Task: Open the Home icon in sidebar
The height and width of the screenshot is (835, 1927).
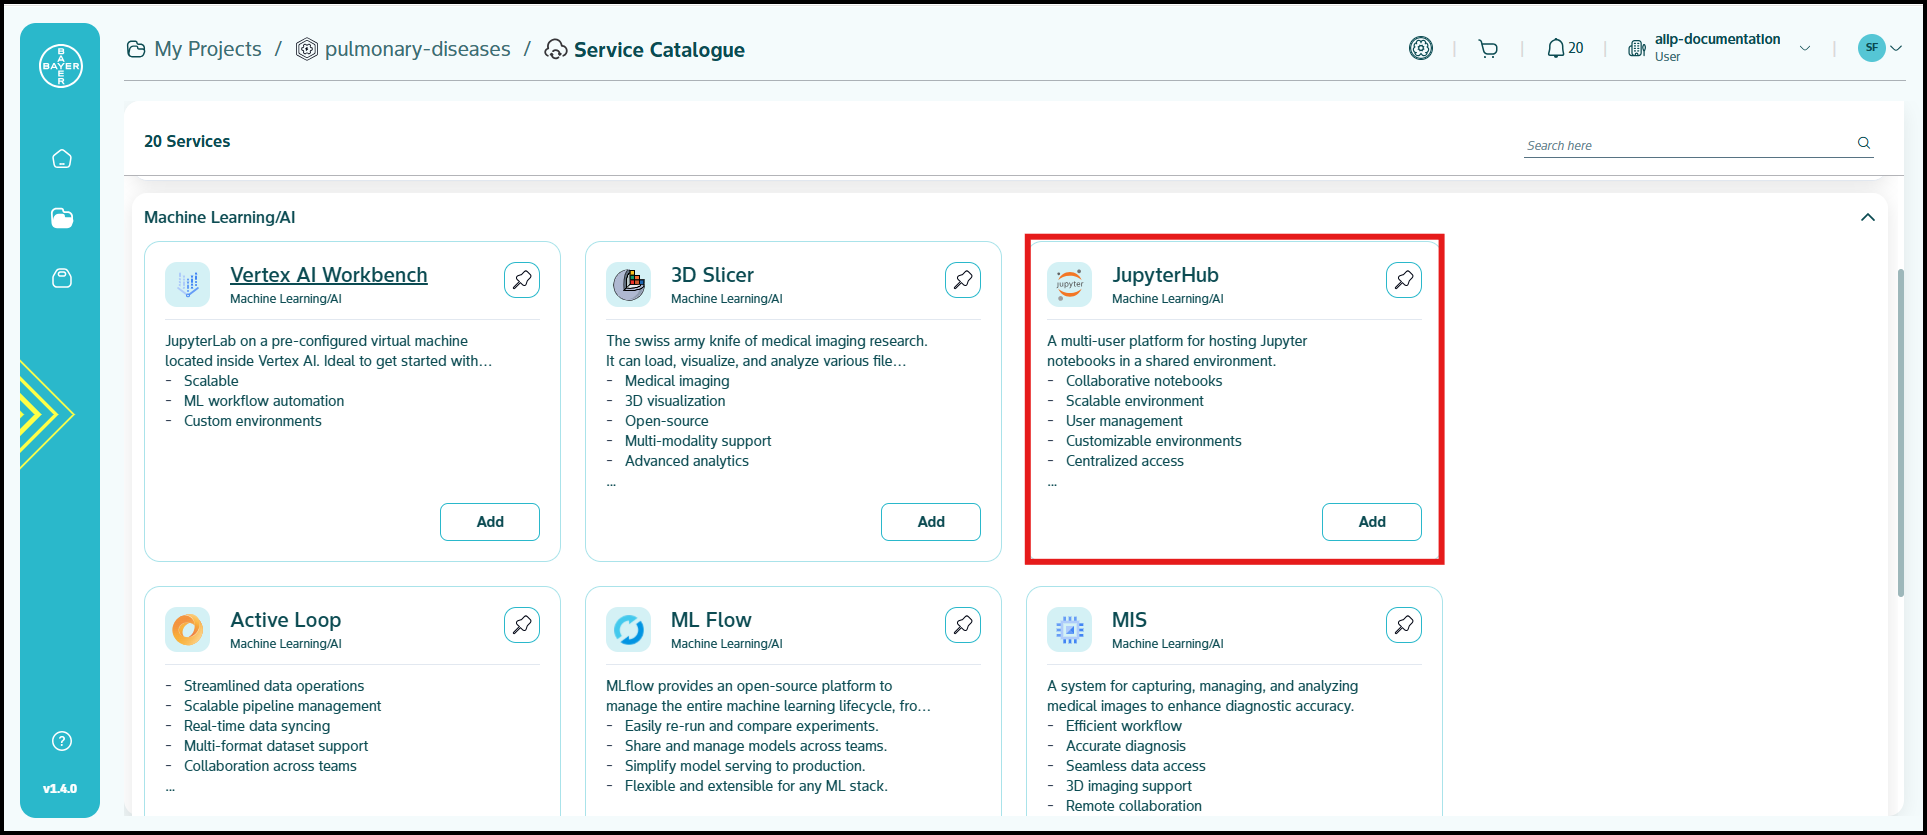Action: 62,158
